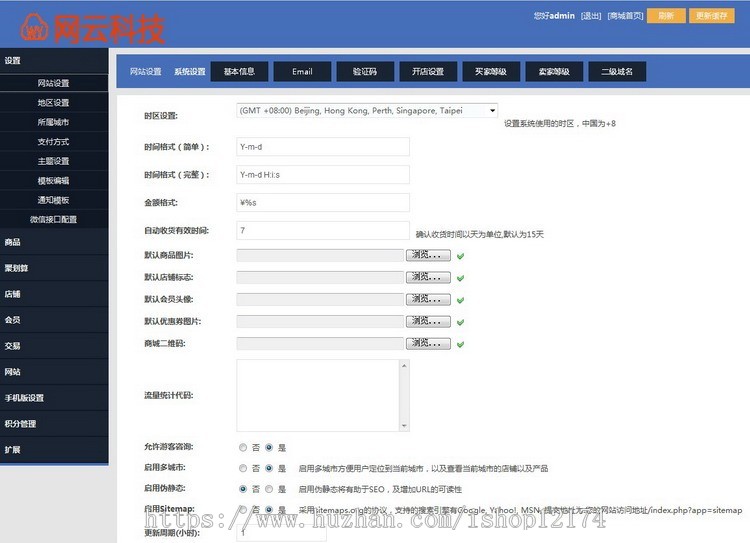This screenshot has height=543, width=750.
Task: Expand the 聚划算 sidebar section
Action: (x=54, y=268)
